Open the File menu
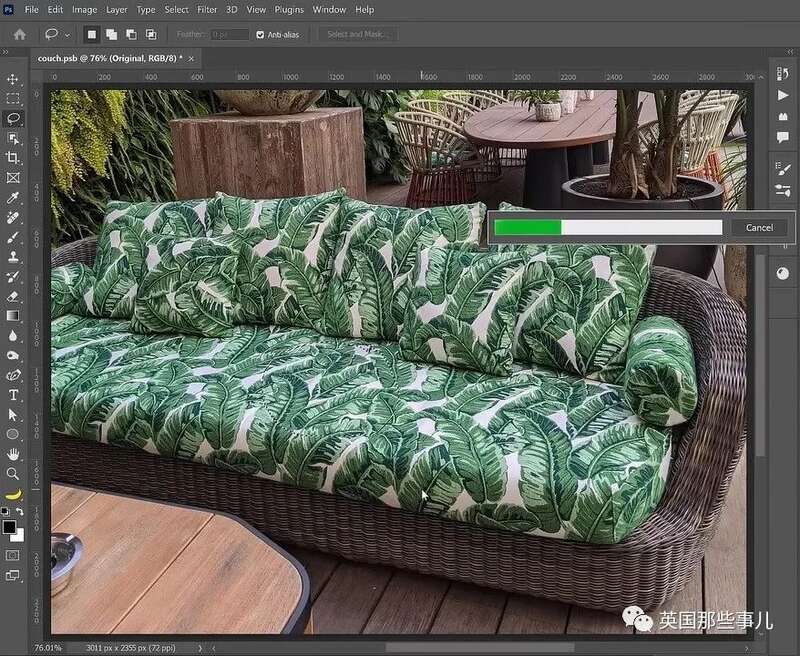800x656 pixels. coord(32,10)
